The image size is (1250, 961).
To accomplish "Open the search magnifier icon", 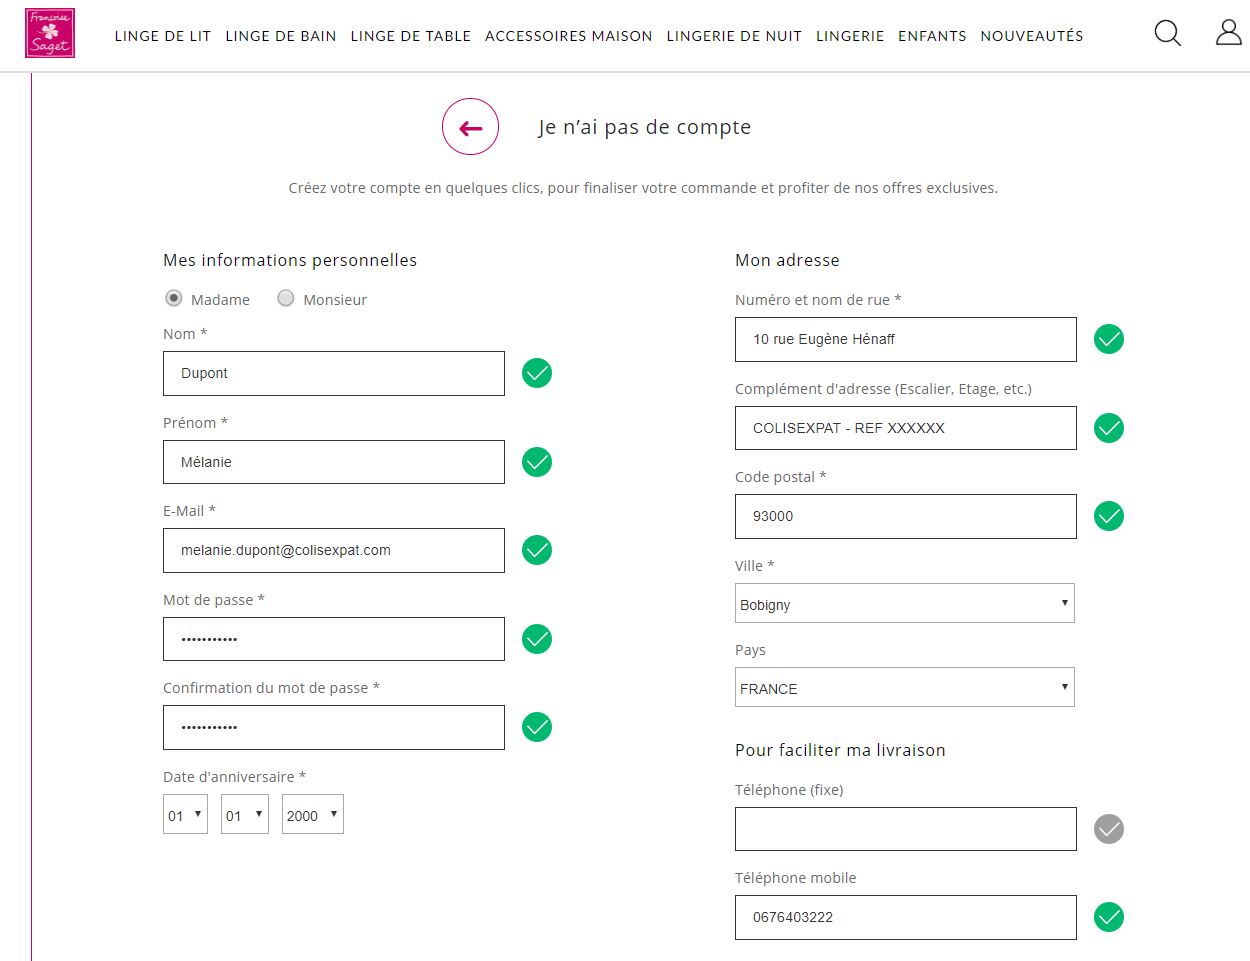I will pyautogui.click(x=1167, y=33).
